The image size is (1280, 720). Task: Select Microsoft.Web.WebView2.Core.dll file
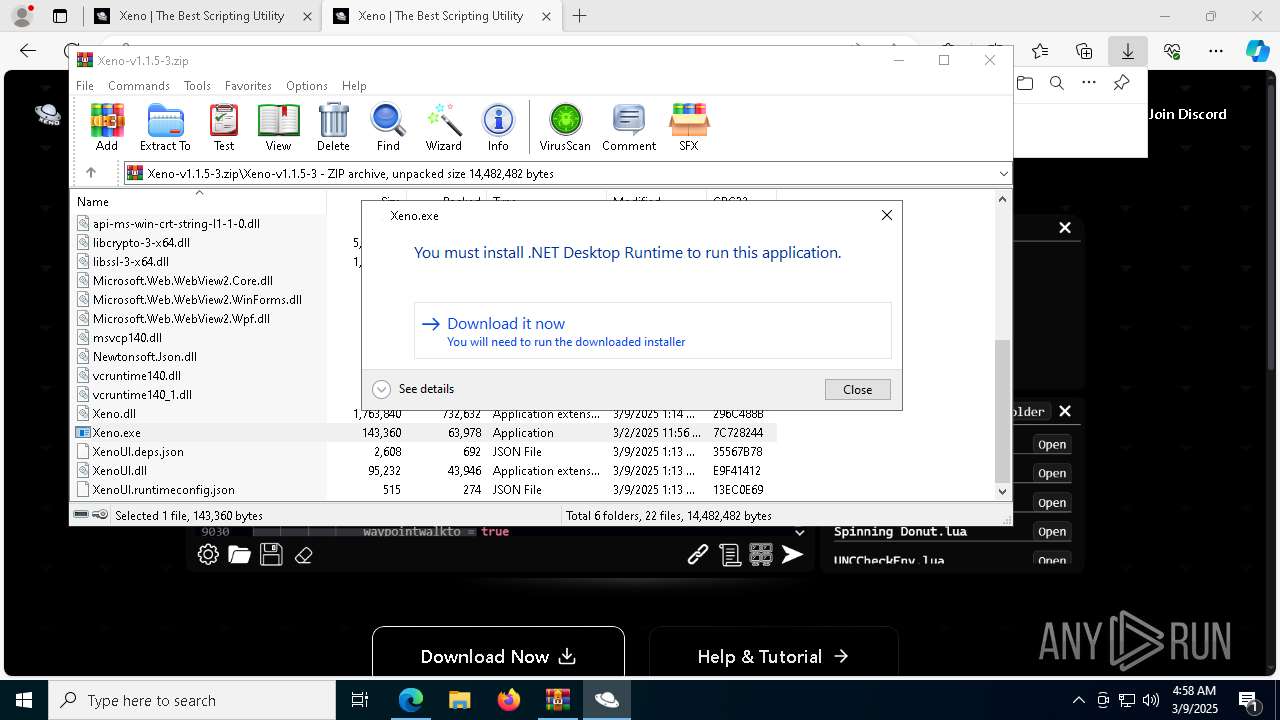pos(183,281)
